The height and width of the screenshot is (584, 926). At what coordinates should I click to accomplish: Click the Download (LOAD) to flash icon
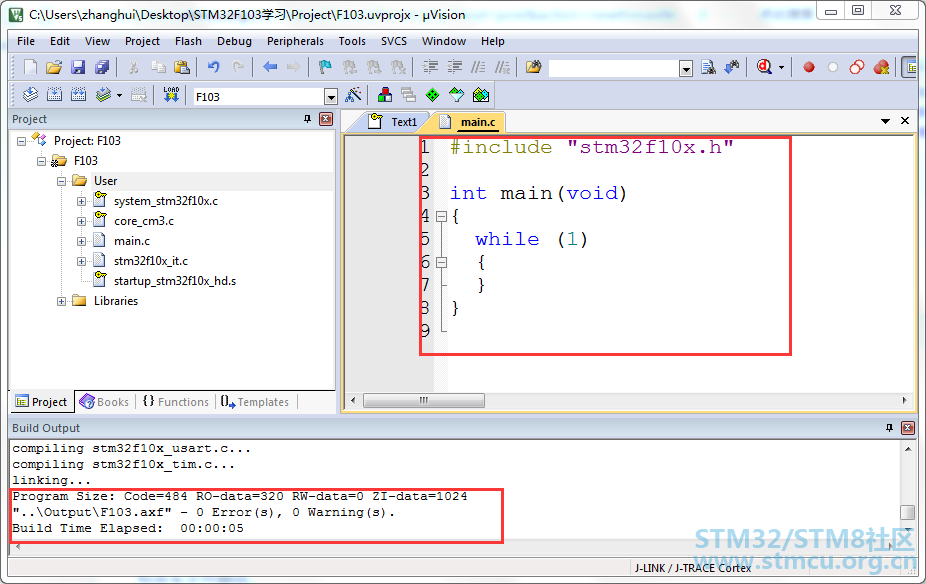pyautogui.click(x=171, y=95)
